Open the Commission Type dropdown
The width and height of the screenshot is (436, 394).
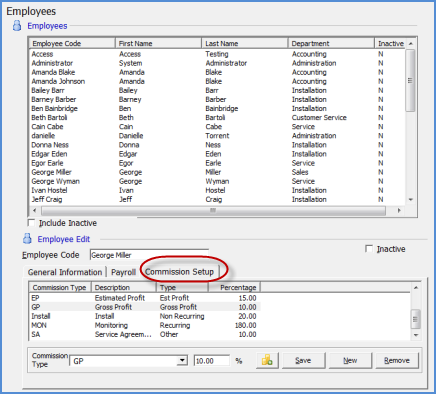pyautogui.click(x=182, y=360)
